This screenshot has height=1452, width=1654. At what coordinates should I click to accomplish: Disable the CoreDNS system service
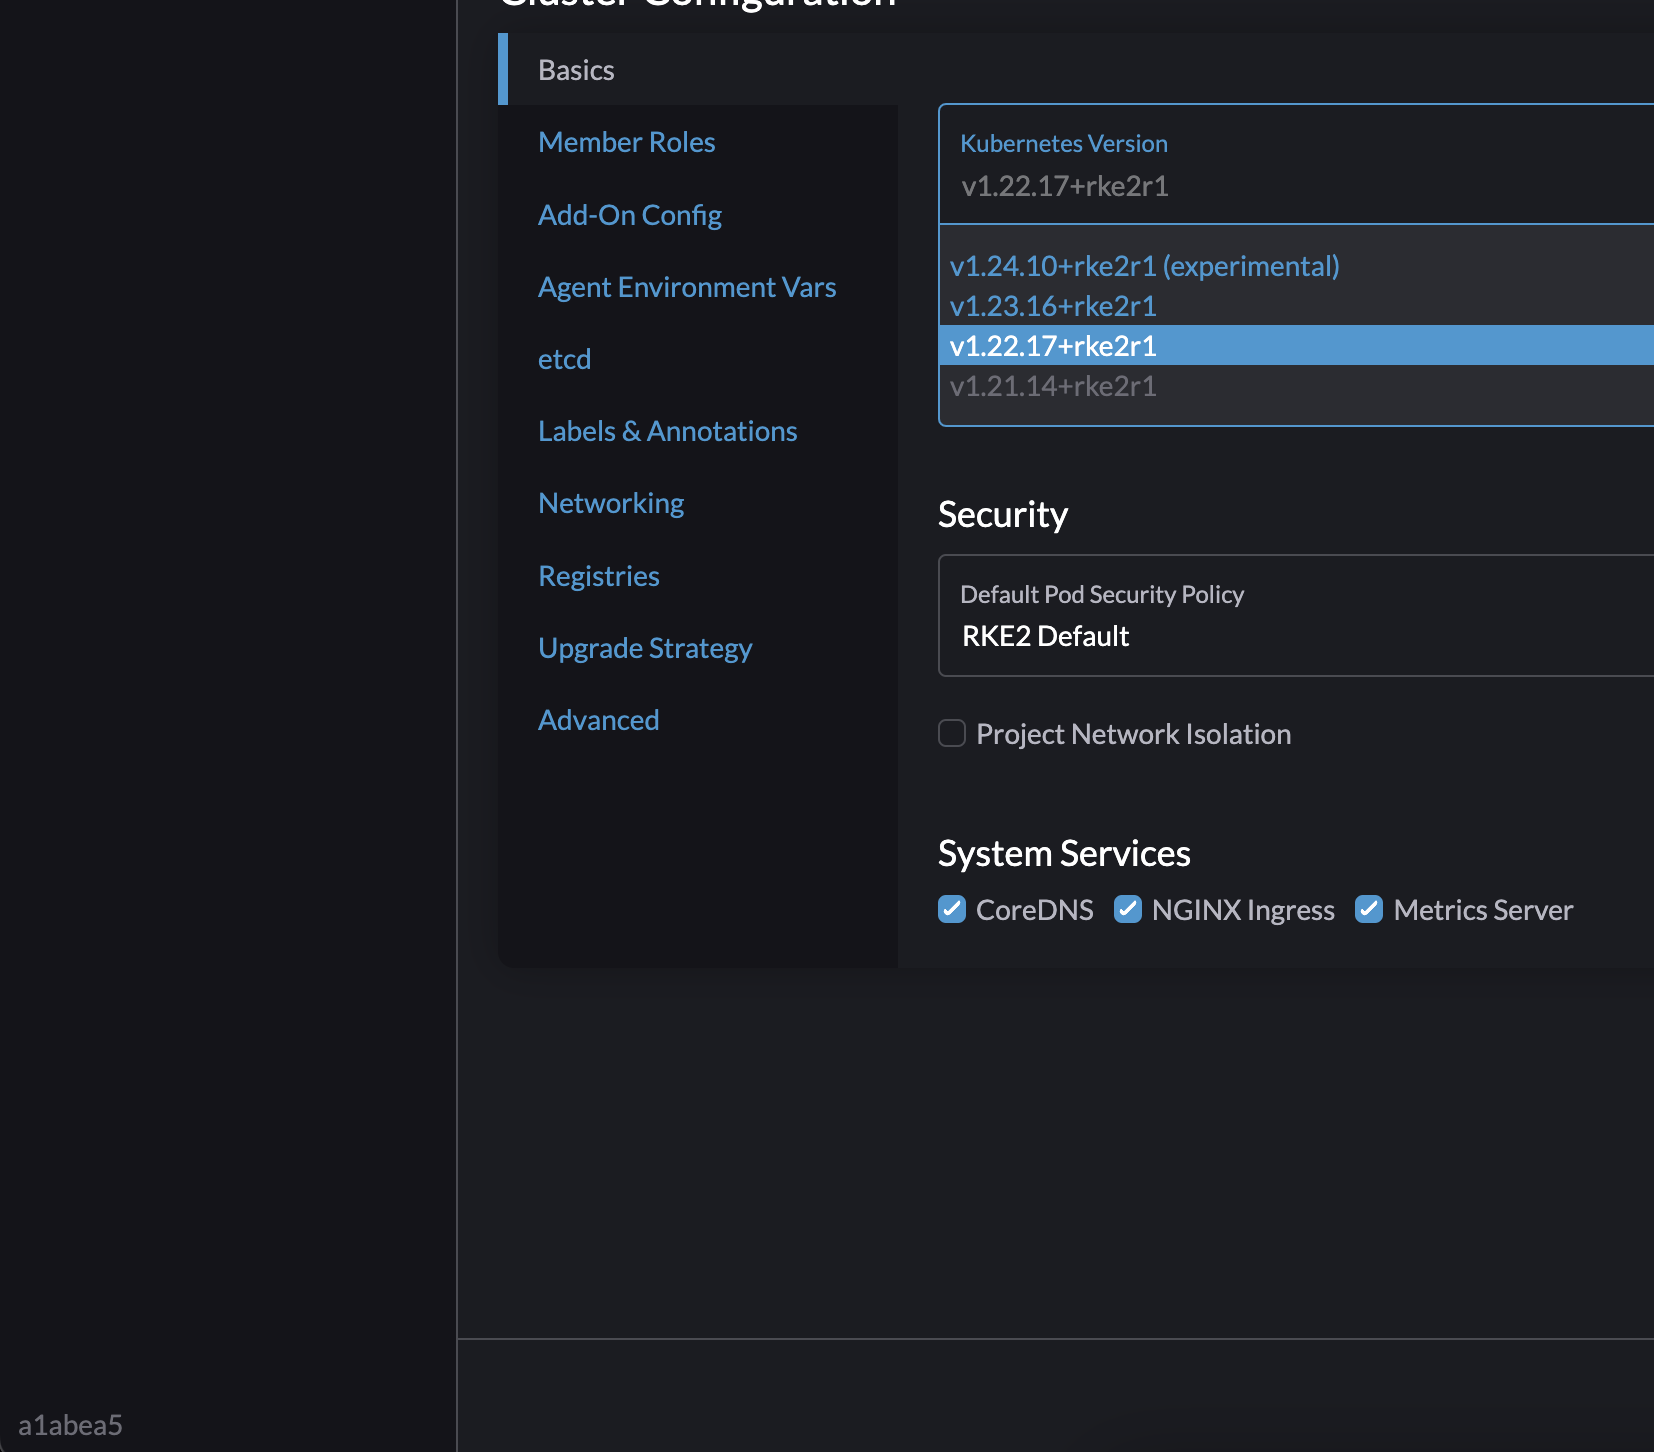[x=951, y=909]
